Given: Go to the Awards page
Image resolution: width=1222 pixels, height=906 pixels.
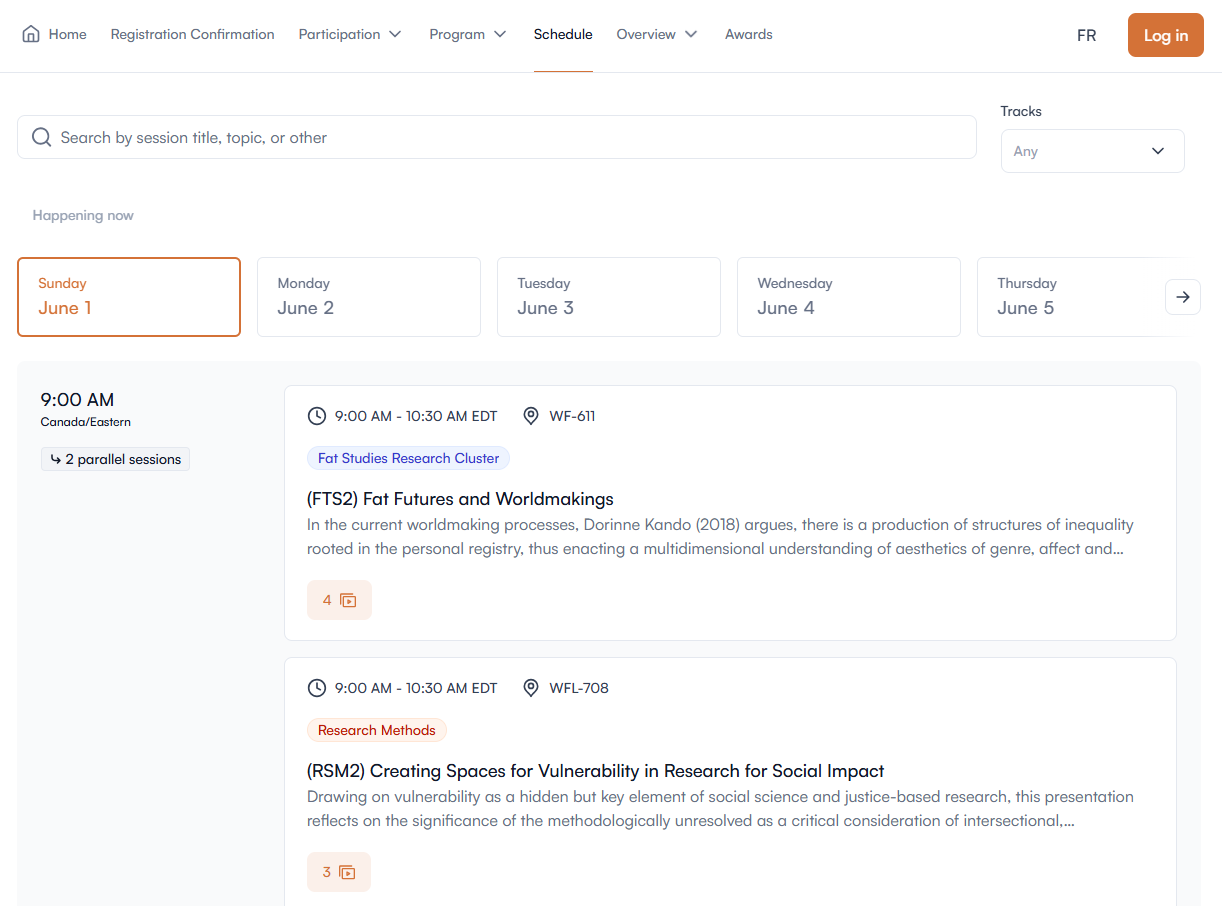Looking at the screenshot, I should pyautogui.click(x=748, y=34).
